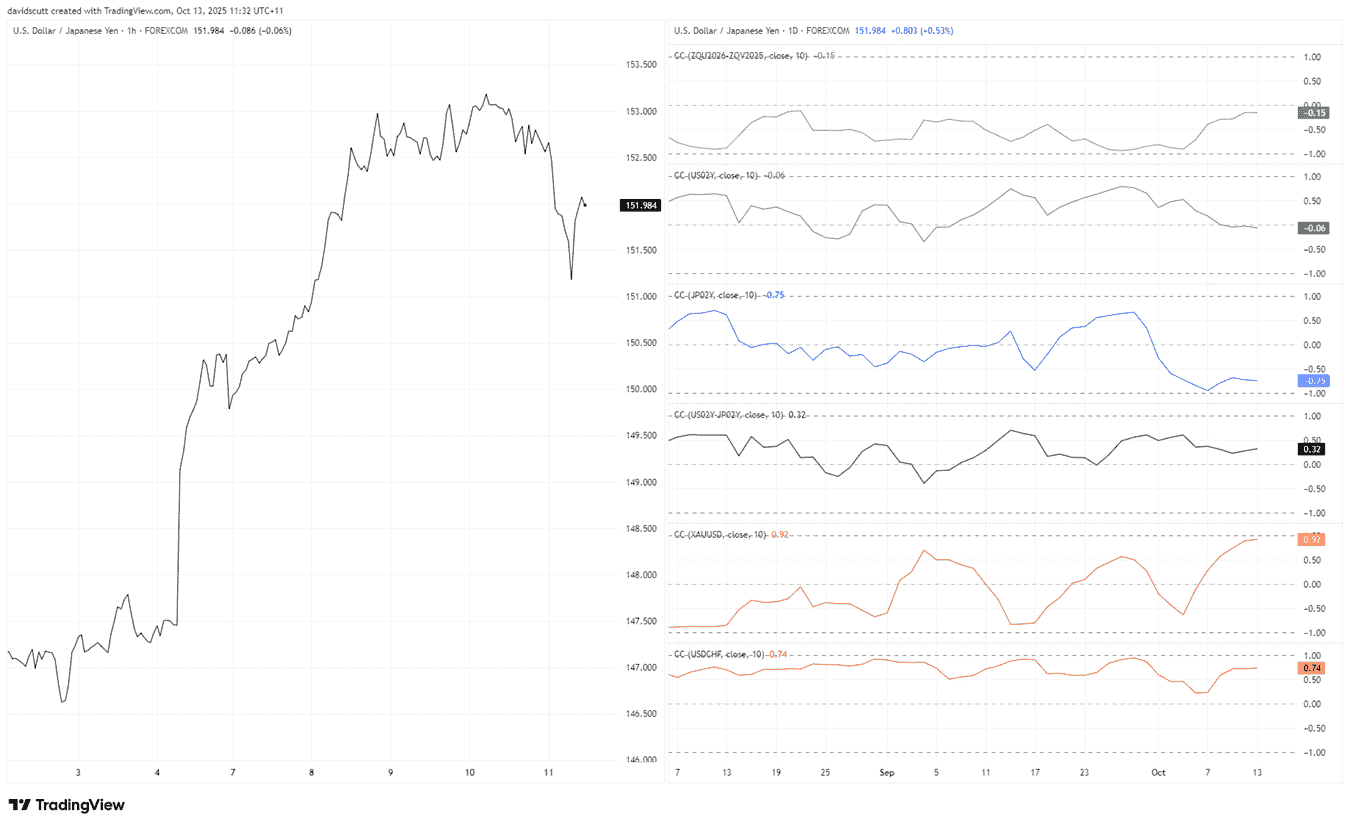Select the 152.500 price axis label
The image size is (1350, 827).
click(x=641, y=158)
